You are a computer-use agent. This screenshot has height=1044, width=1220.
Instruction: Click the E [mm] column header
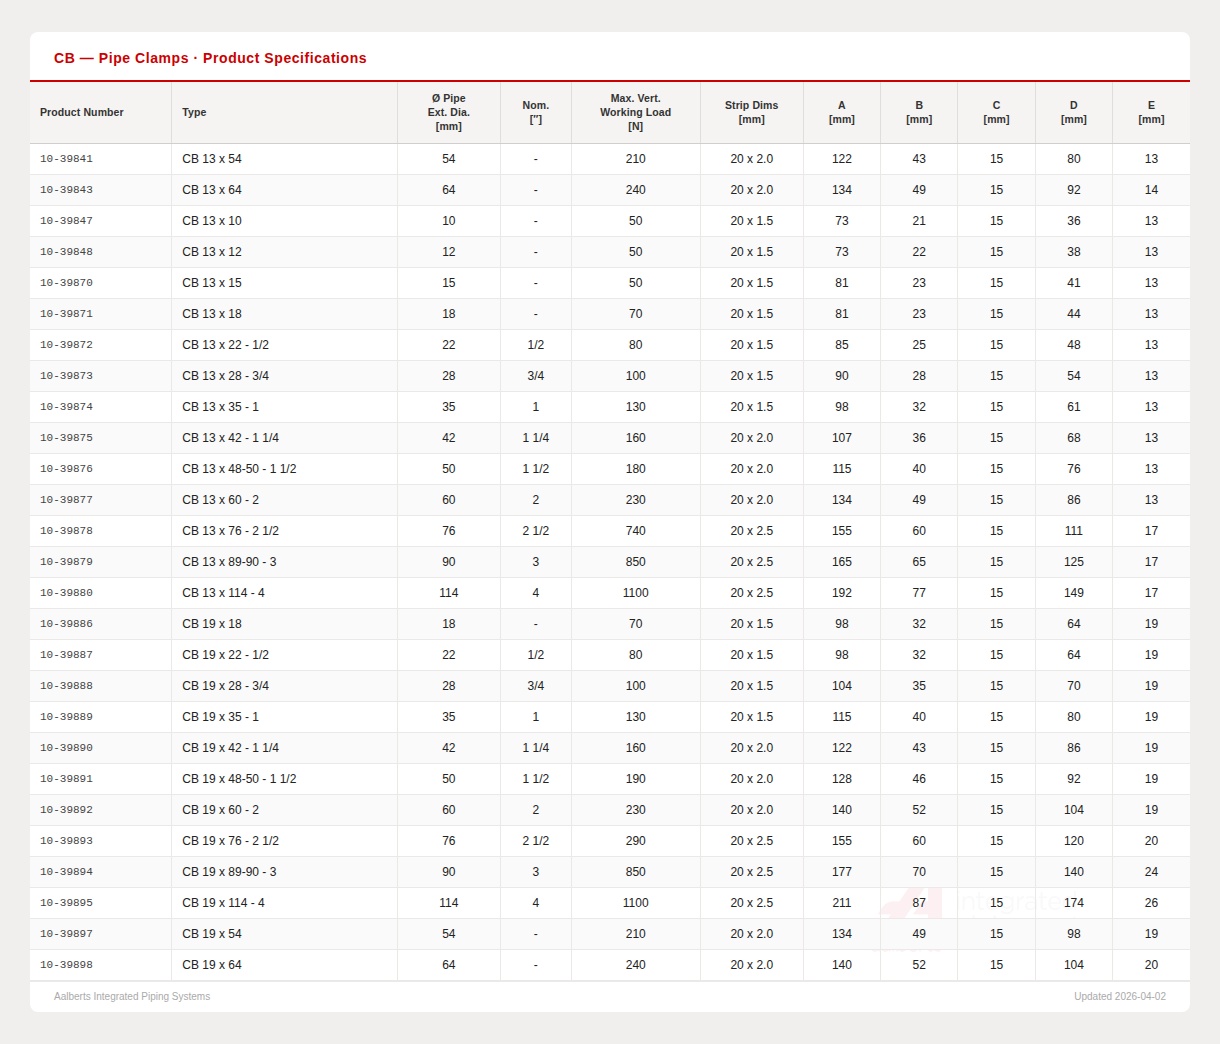(x=1151, y=113)
